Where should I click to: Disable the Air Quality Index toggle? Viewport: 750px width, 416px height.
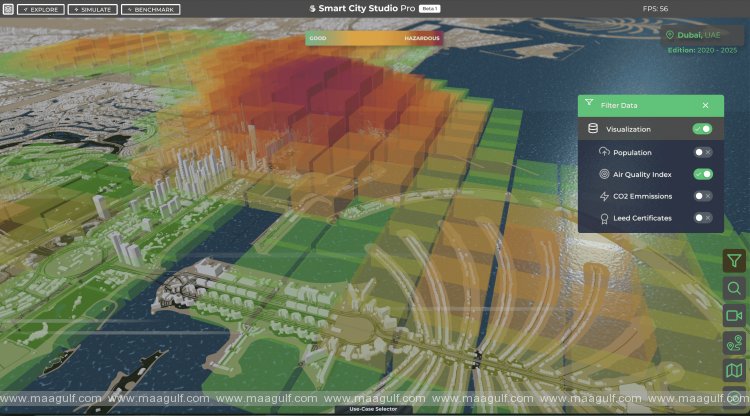pos(703,174)
